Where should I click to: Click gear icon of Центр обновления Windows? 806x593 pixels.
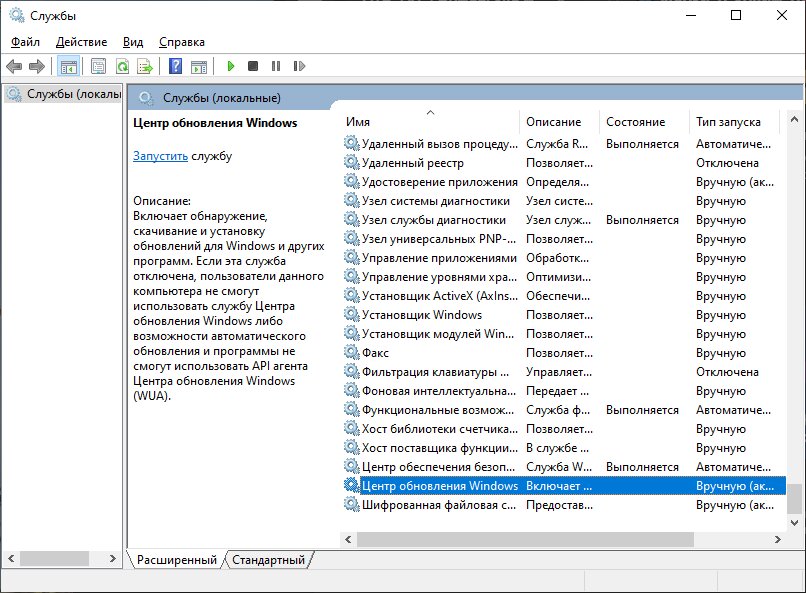coord(352,486)
